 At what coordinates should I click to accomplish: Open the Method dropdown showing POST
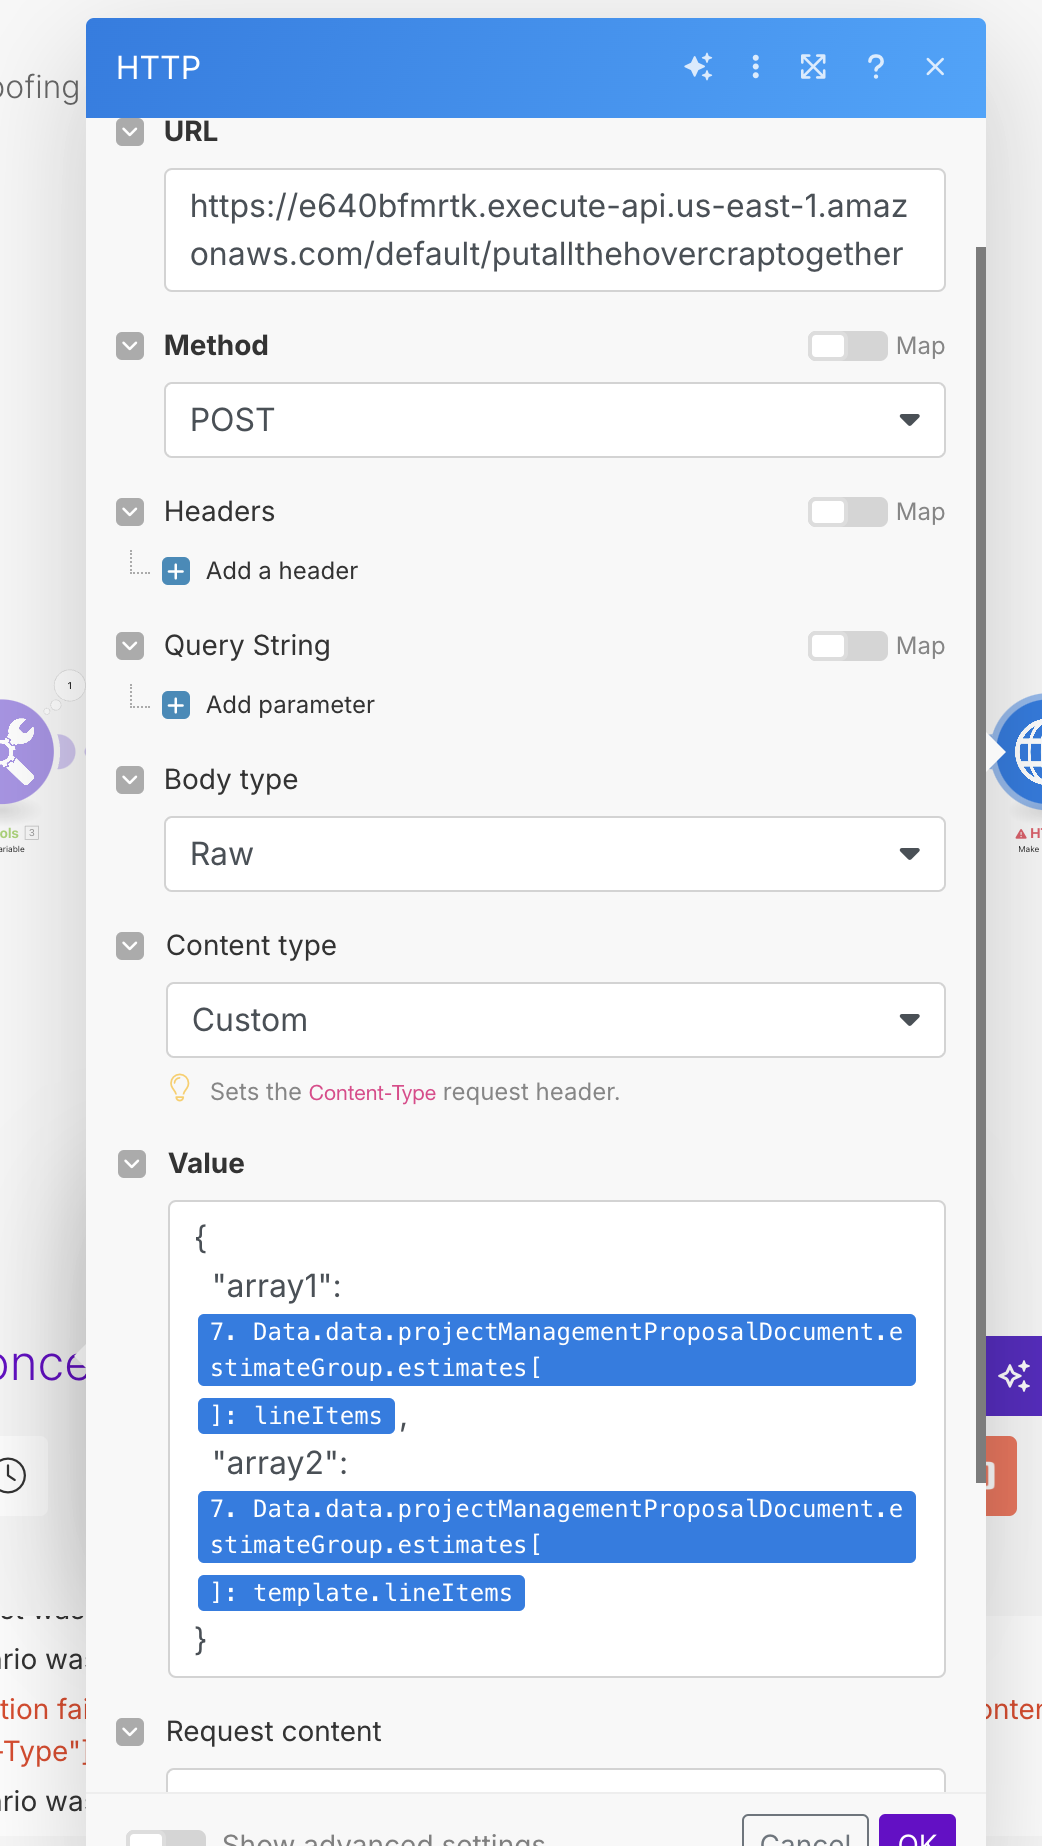pyautogui.click(x=554, y=420)
